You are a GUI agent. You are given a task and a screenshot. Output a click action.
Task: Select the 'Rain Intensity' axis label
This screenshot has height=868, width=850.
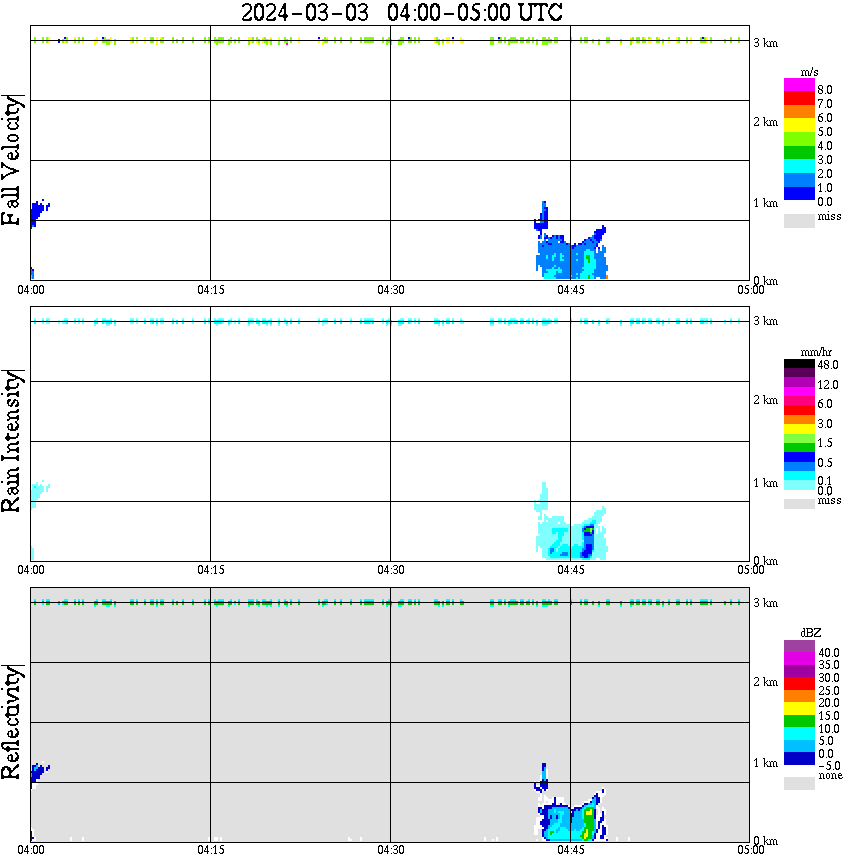(12, 441)
